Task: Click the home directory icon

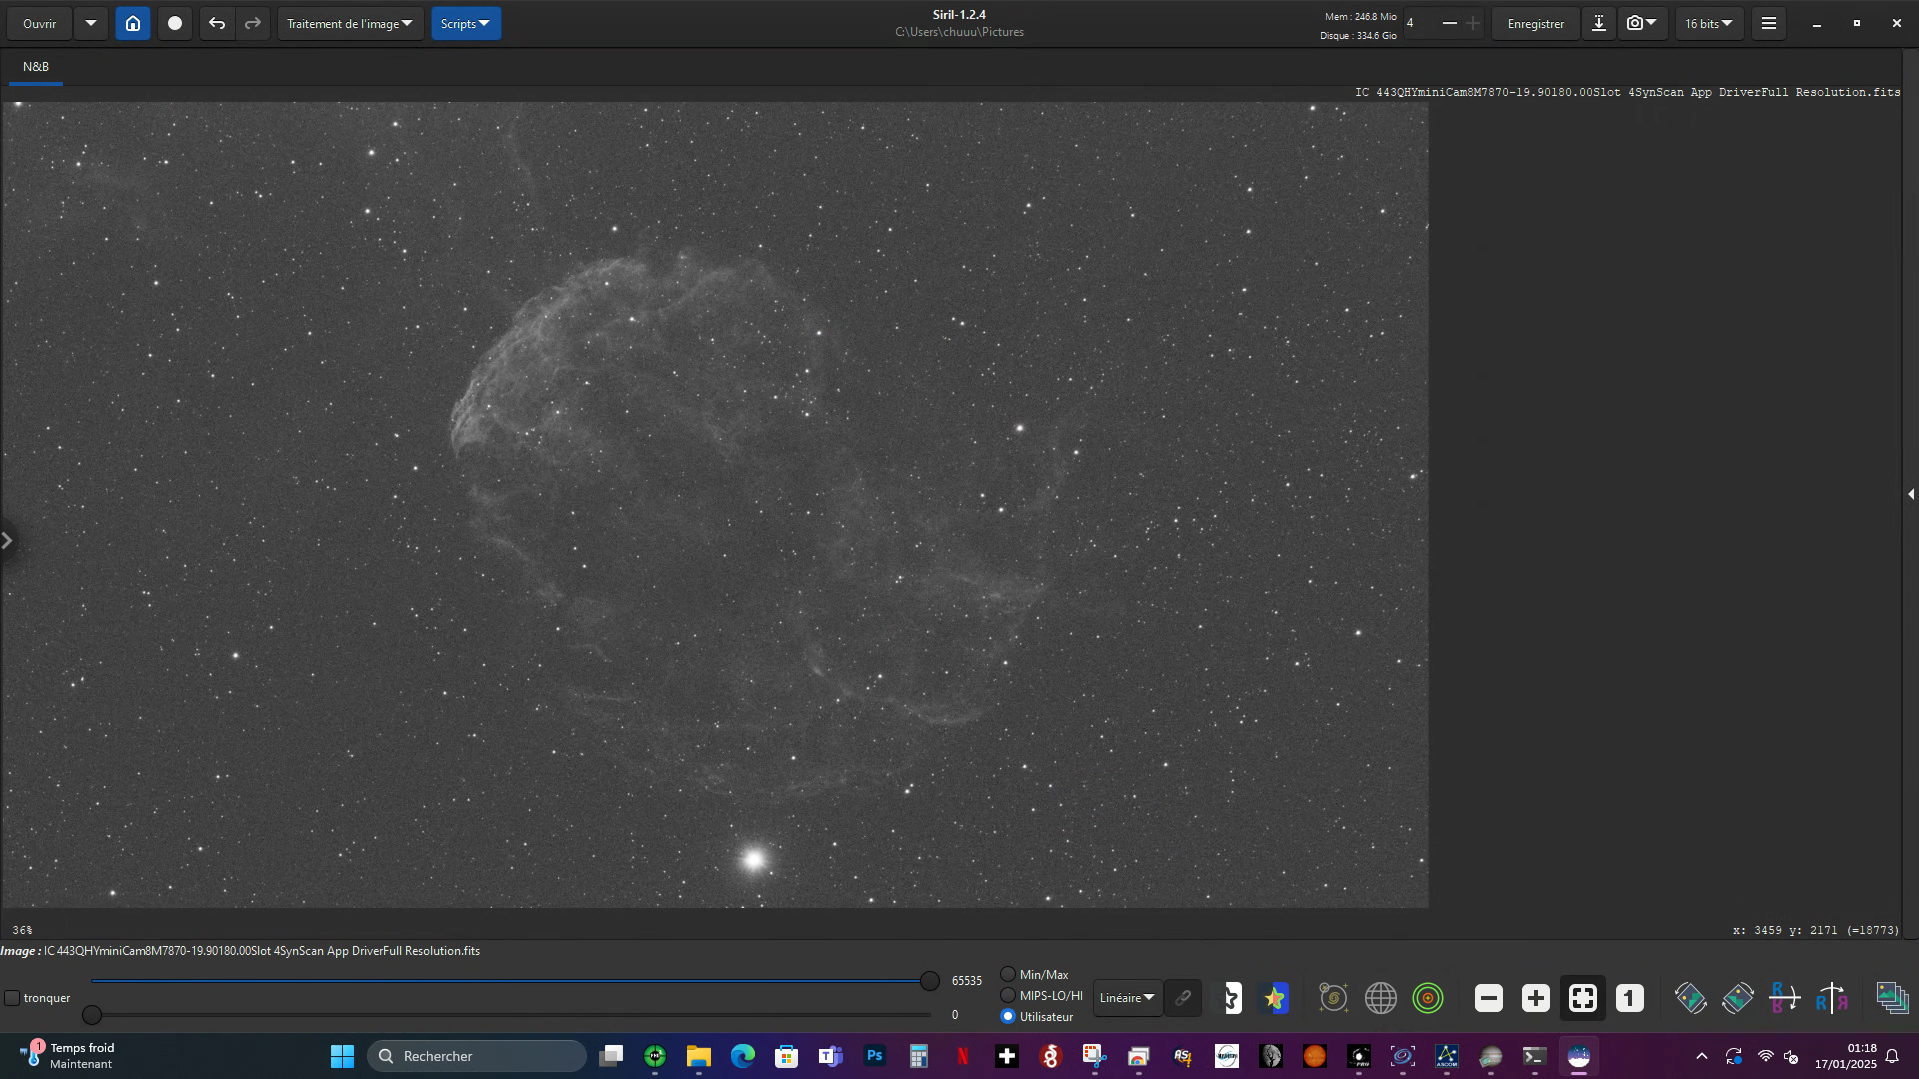Action: coord(133,23)
